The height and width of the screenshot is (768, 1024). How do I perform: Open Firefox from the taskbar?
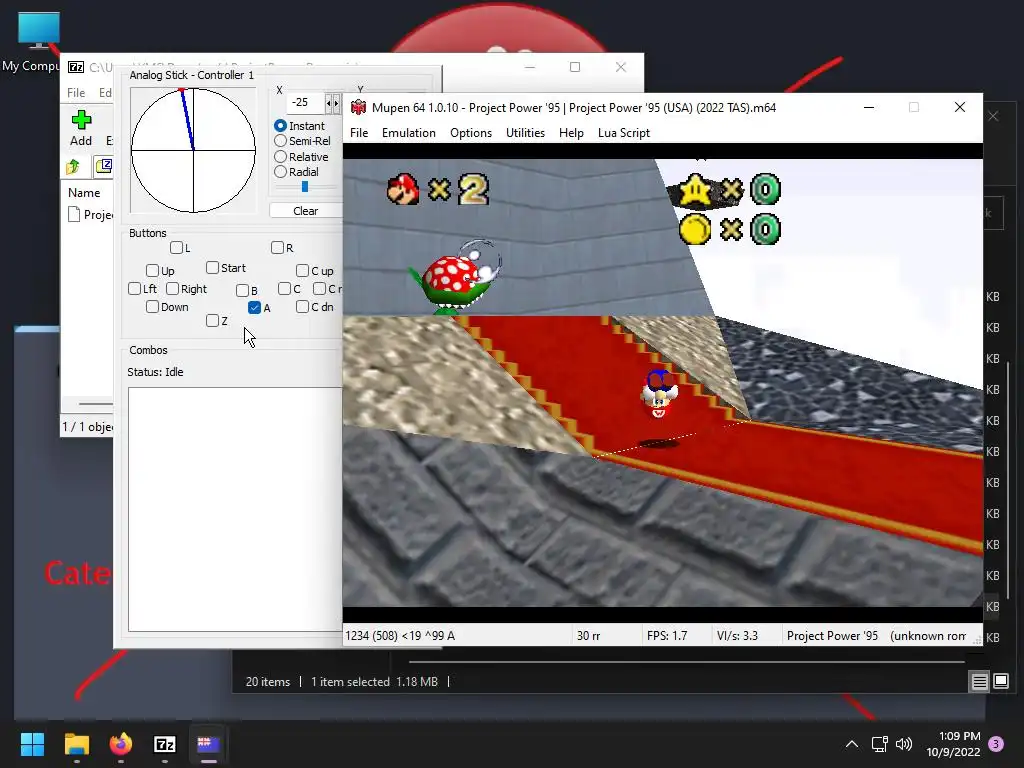121,744
